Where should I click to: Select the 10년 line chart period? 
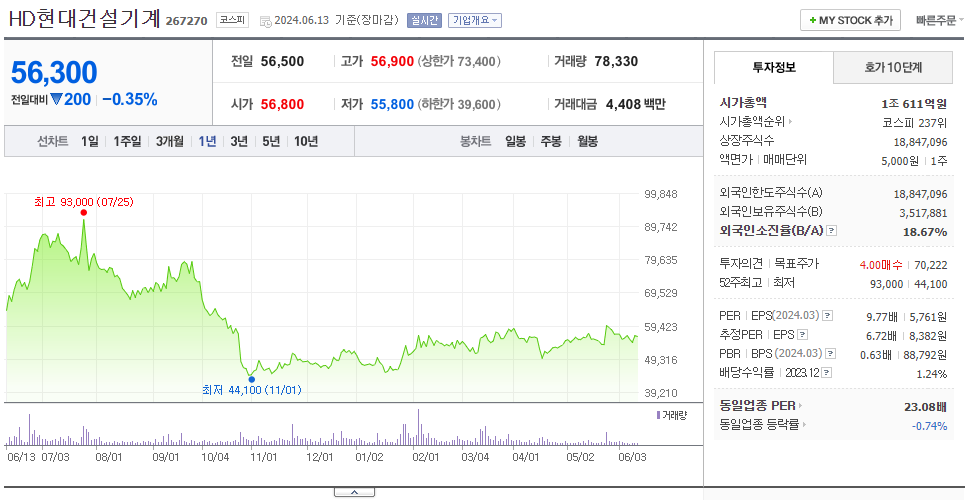pos(306,141)
